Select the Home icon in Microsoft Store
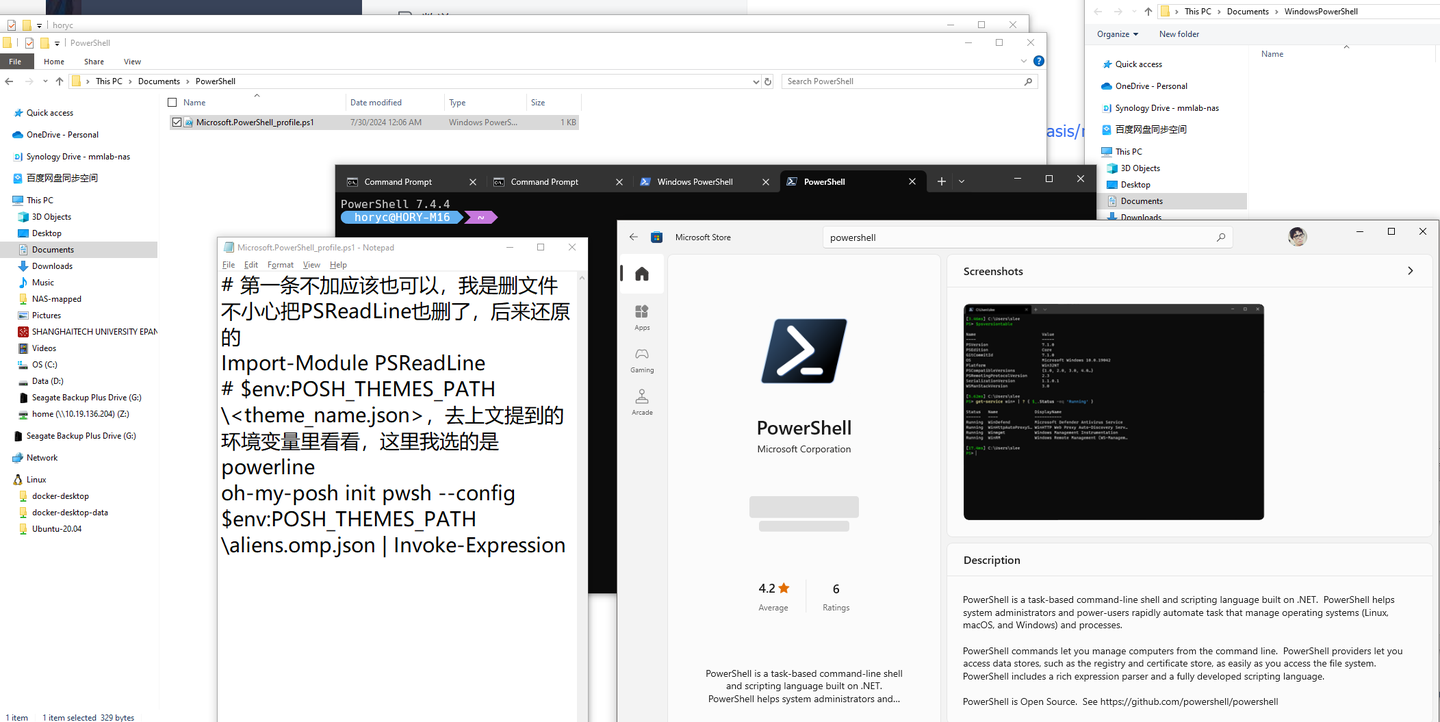 pyautogui.click(x=641, y=273)
